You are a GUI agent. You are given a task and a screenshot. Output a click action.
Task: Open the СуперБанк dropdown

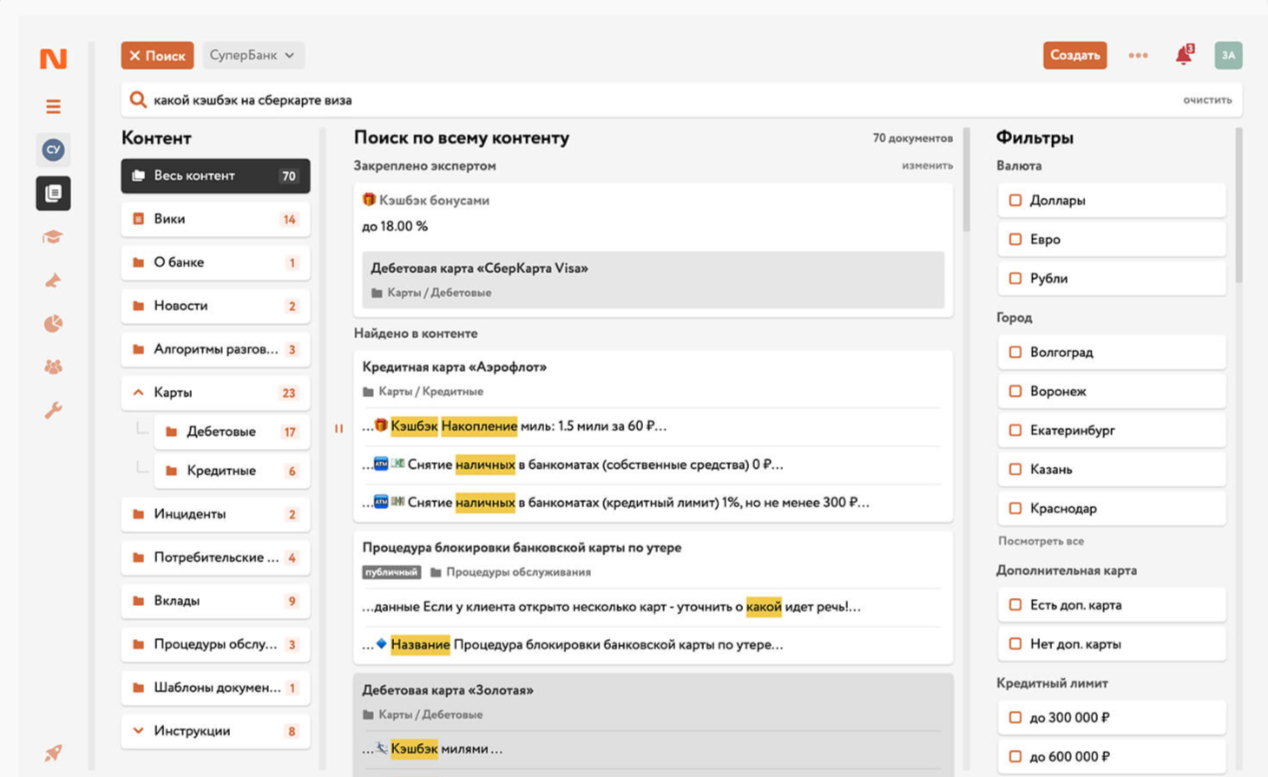tap(253, 55)
